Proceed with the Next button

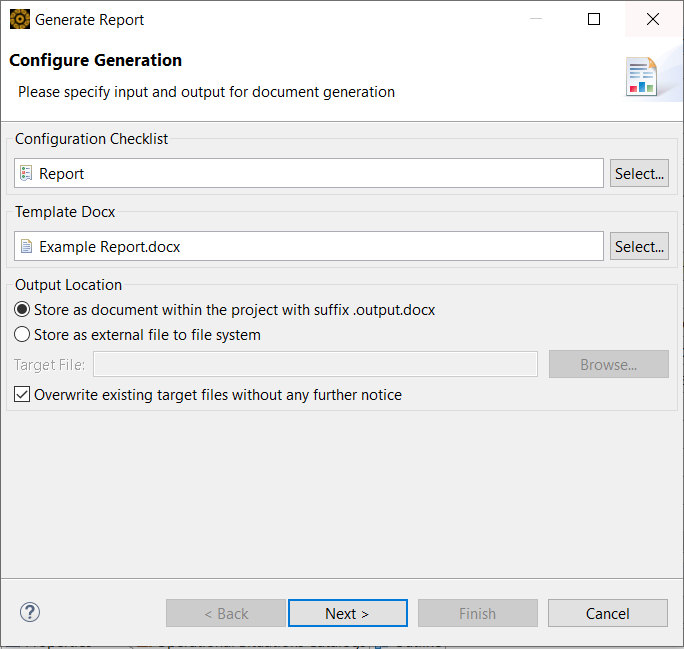347,613
